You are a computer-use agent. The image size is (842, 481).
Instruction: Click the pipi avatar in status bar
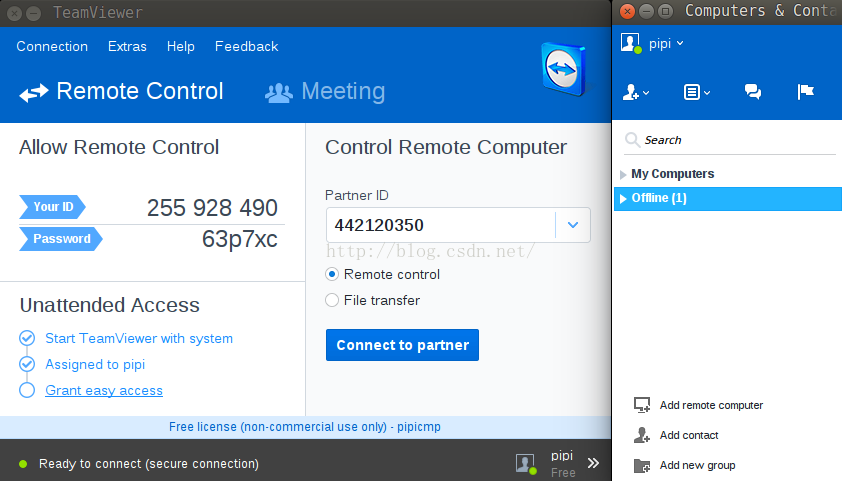point(525,464)
